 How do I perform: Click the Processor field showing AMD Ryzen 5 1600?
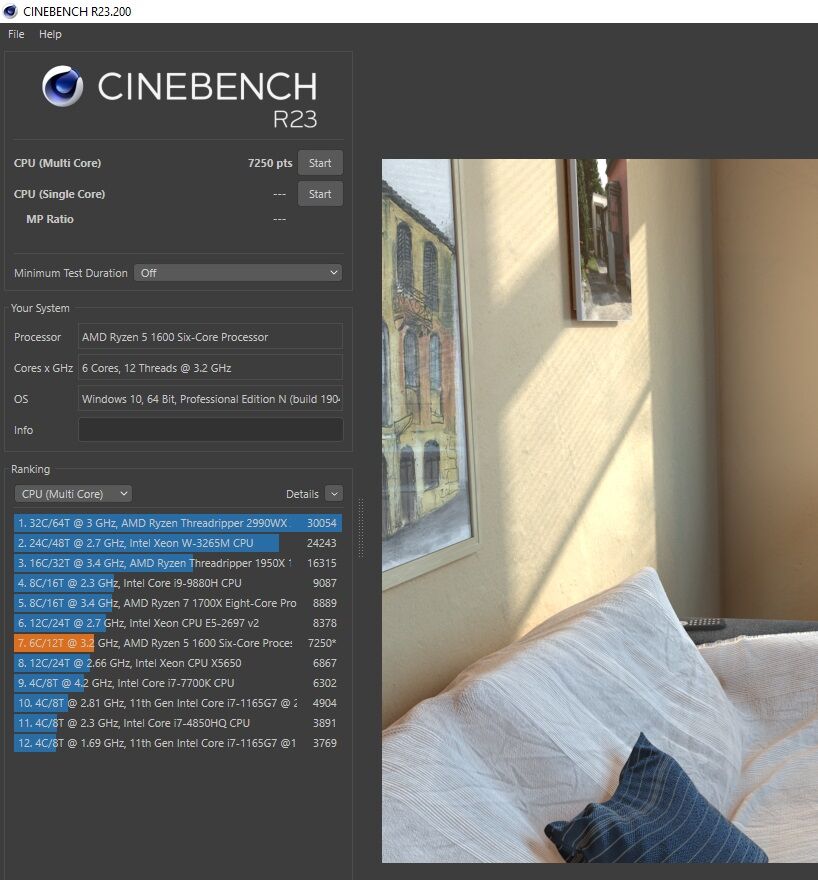click(x=210, y=337)
